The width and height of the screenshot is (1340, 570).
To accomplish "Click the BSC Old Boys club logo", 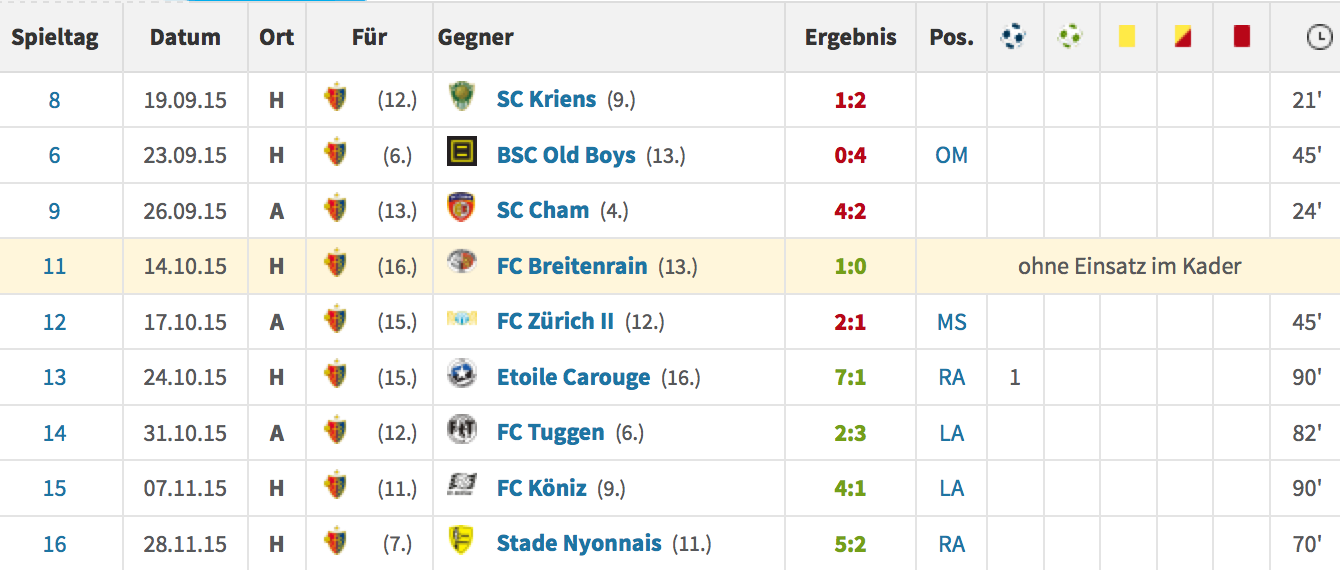I will tap(460, 153).
